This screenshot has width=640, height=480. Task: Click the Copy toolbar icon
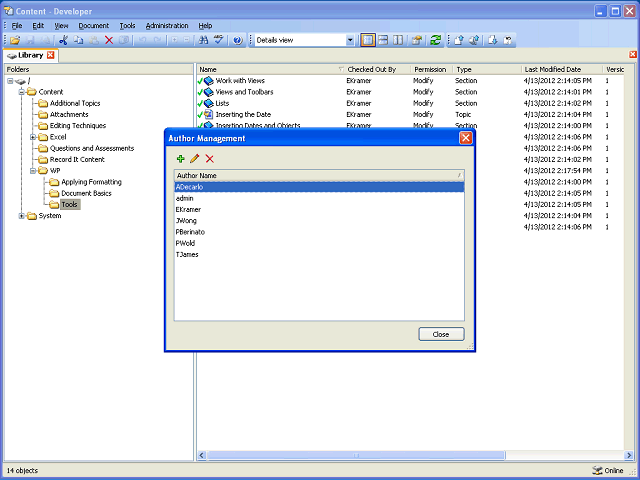click(78, 40)
